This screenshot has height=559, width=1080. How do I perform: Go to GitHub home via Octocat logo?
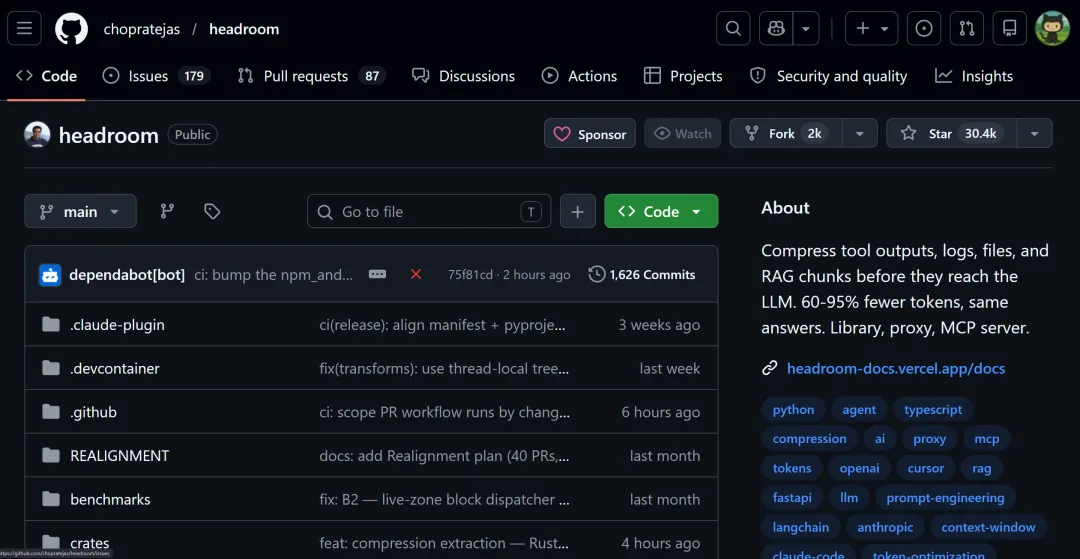72,29
